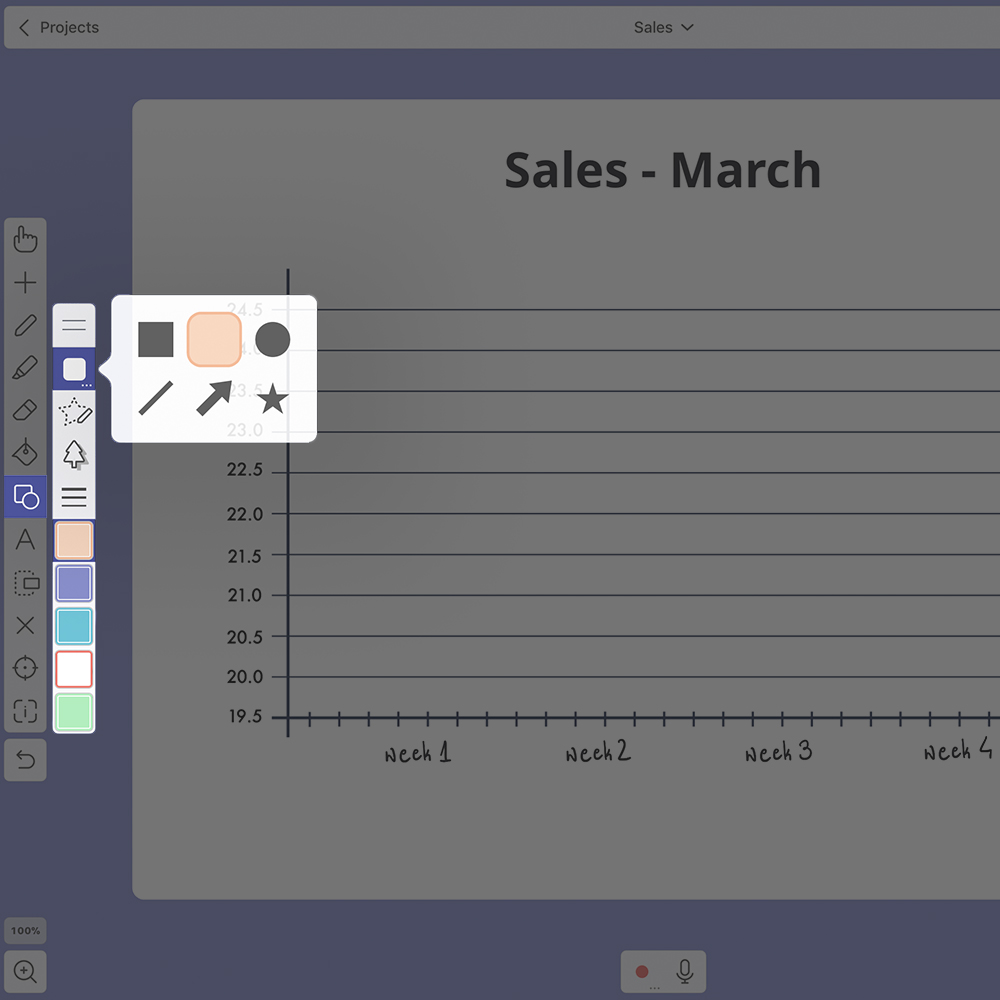Select the highlighter marker tool
The image size is (1000, 1000).
[26, 368]
